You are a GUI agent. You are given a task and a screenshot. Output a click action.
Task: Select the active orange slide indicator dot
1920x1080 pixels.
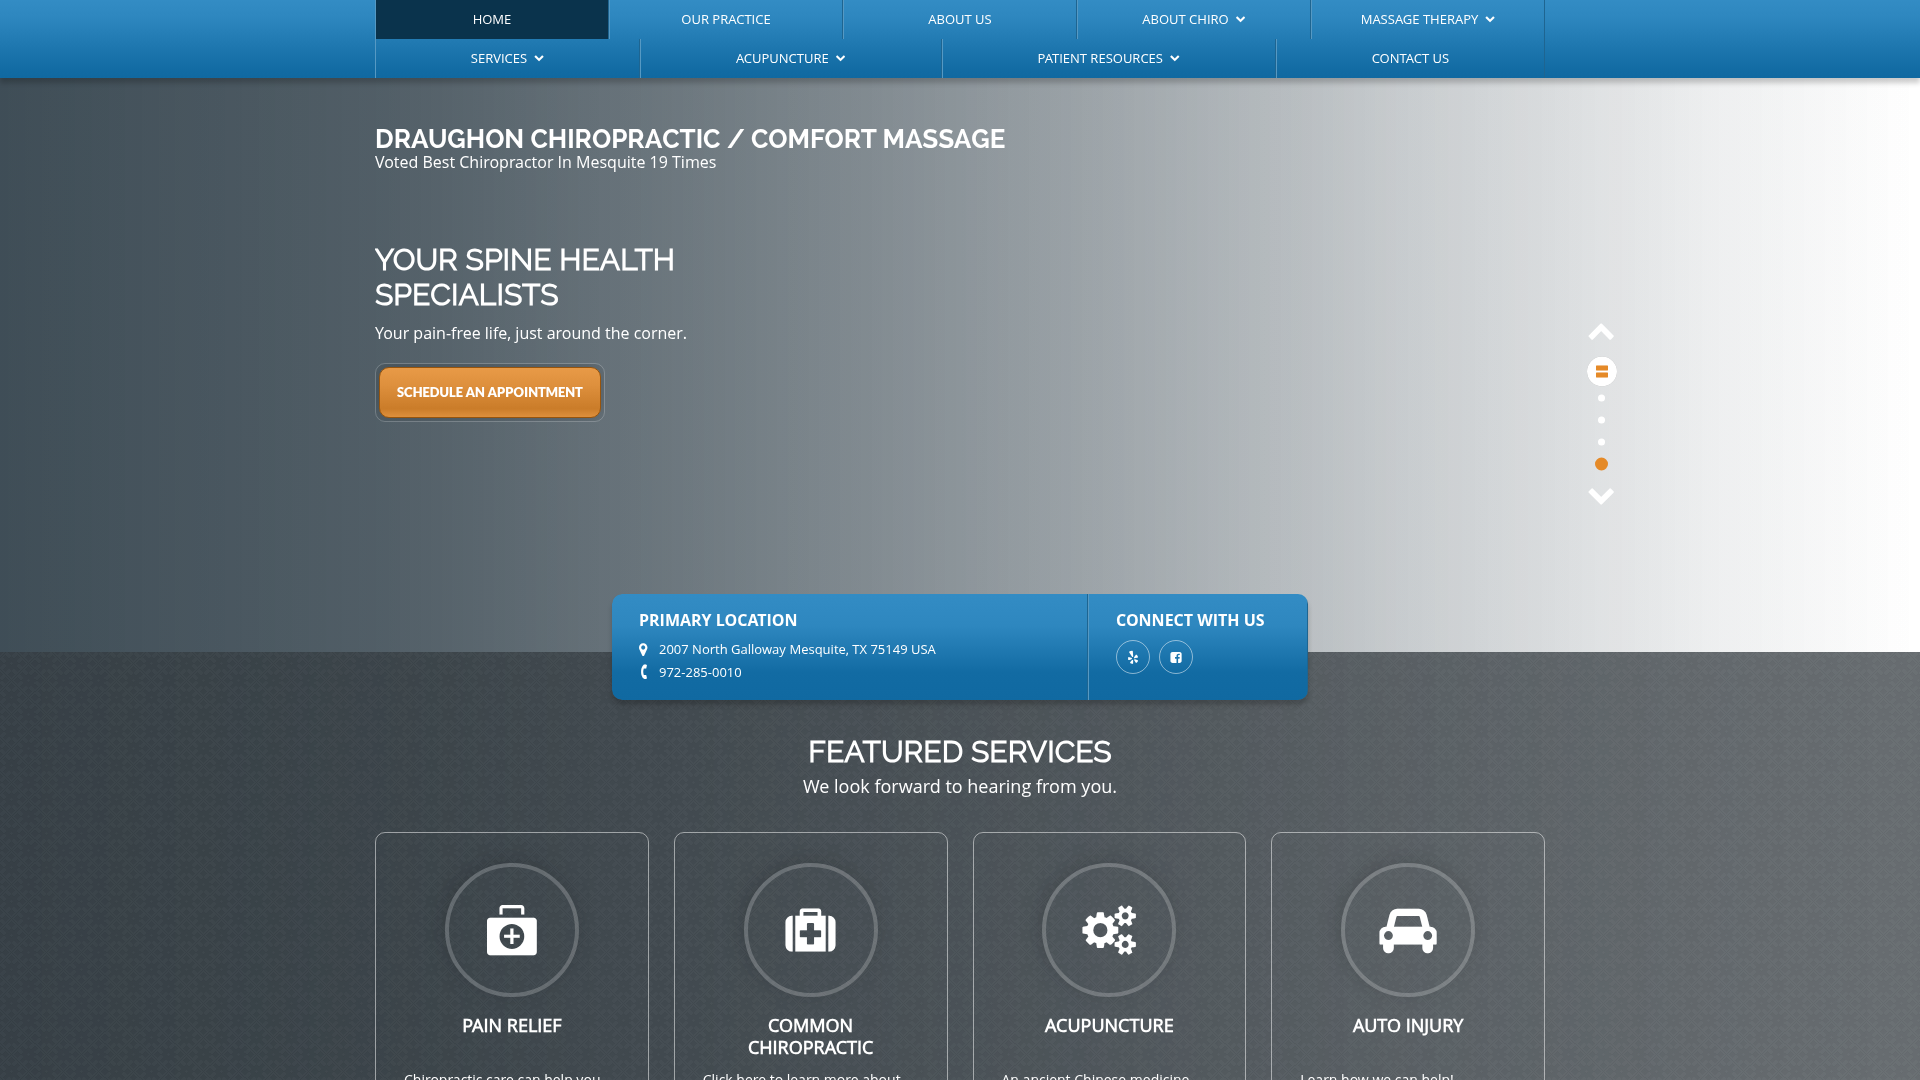pos(1601,464)
